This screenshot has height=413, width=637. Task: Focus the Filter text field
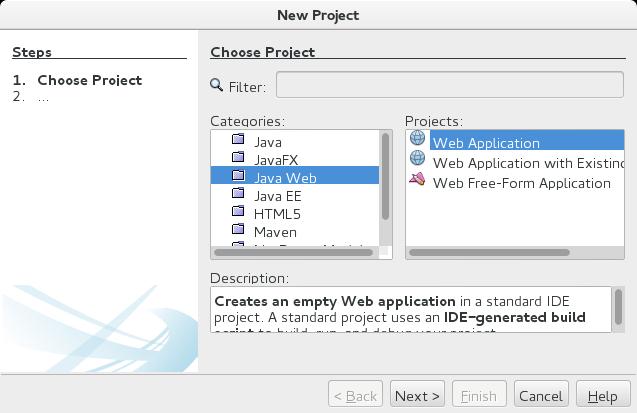tap(450, 84)
